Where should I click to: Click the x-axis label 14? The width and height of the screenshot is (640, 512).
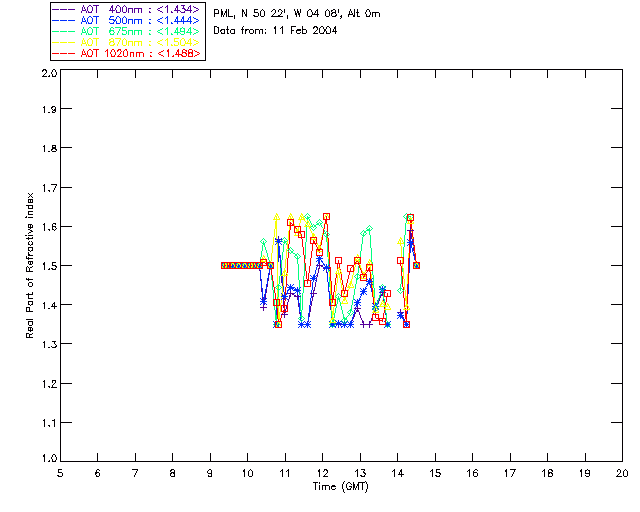pyautogui.click(x=398, y=473)
